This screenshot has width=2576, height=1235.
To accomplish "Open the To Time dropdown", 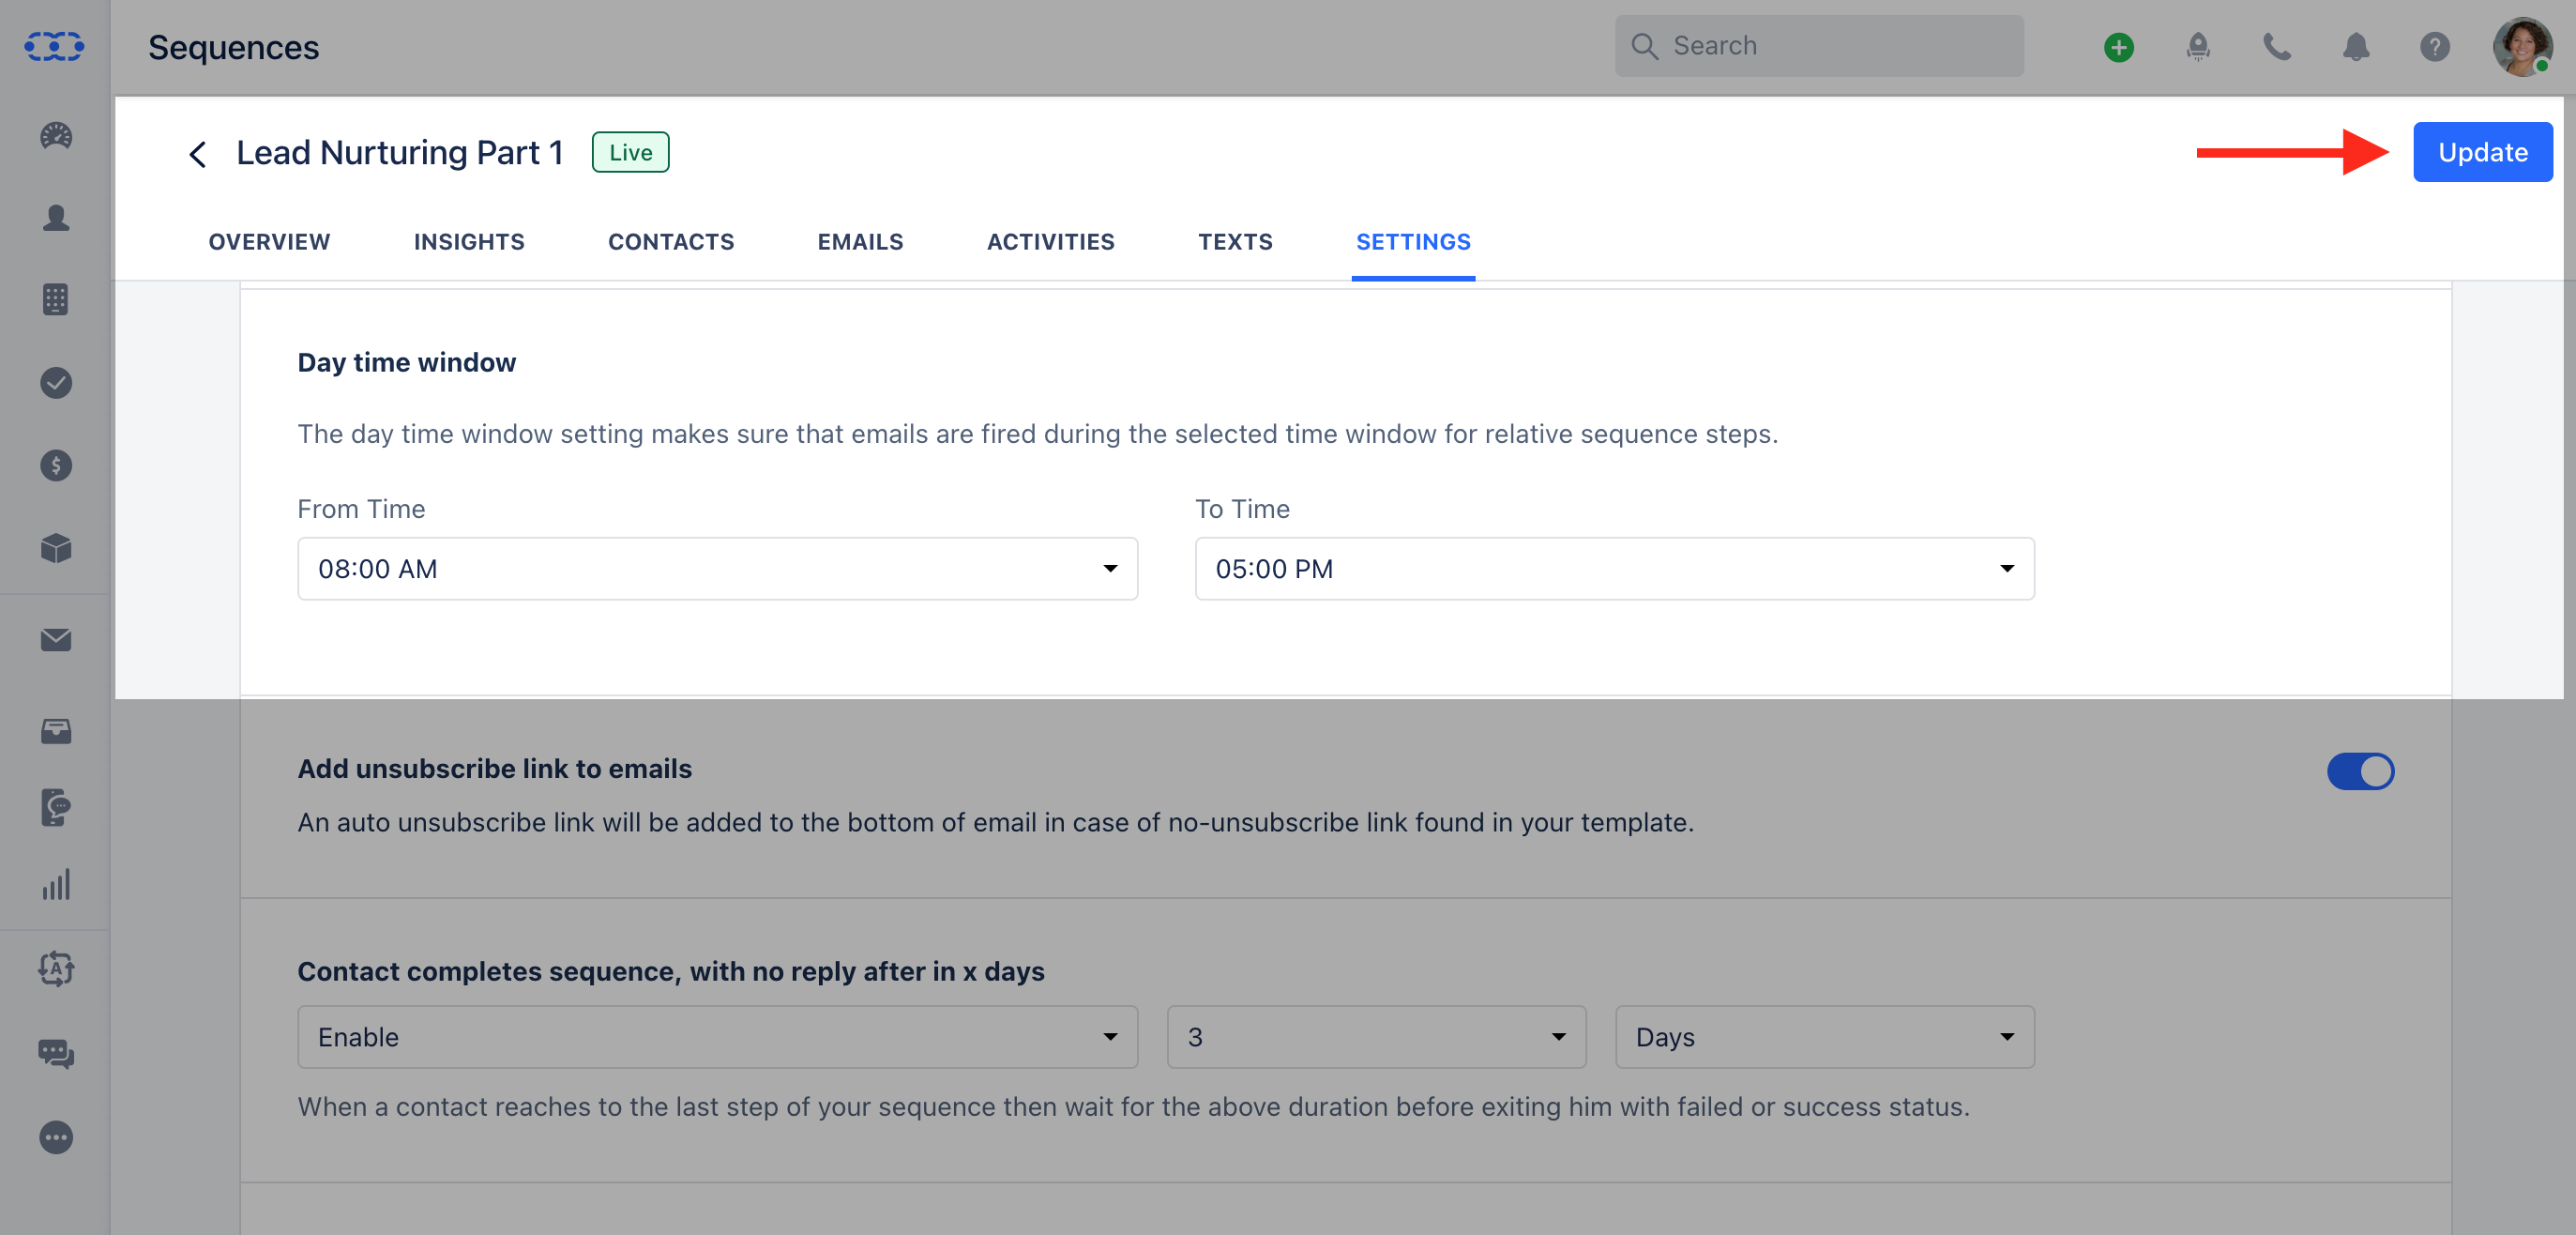I will (1614, 569).
